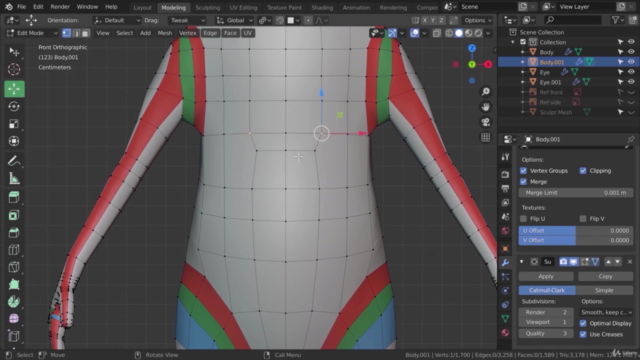The height and width of the screenshot is (360, 640).
Task: Open the Mesh menu in viewport header
Action: pyautogui.click(x=165, y=33)
